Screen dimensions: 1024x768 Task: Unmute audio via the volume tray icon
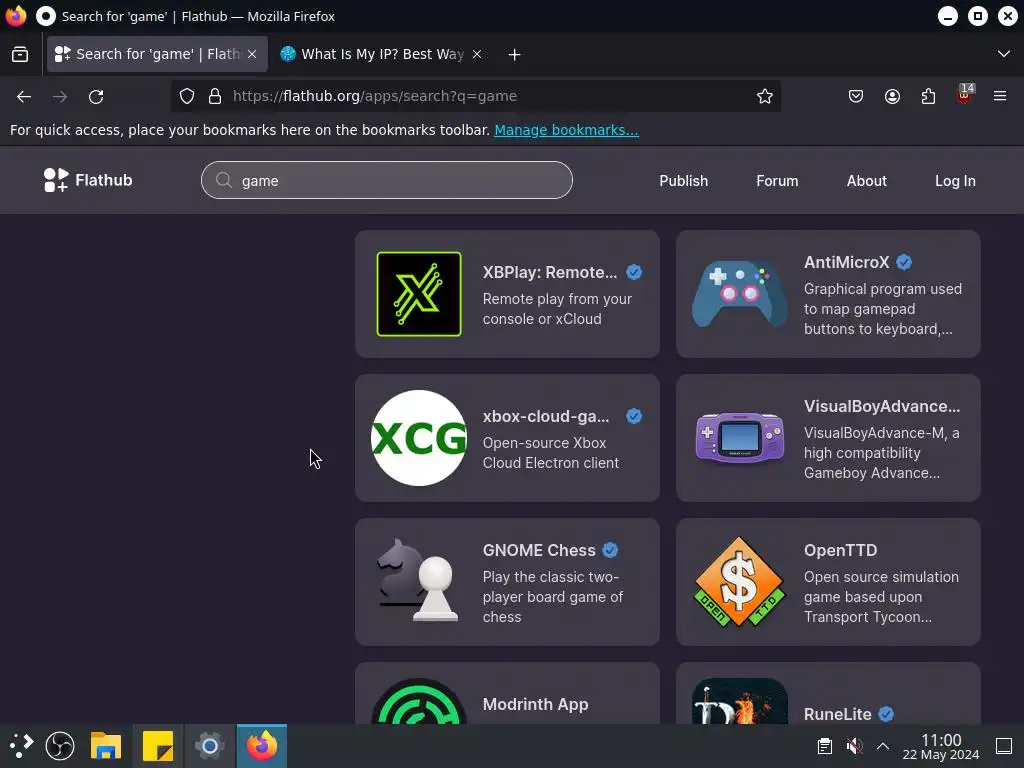854,746
